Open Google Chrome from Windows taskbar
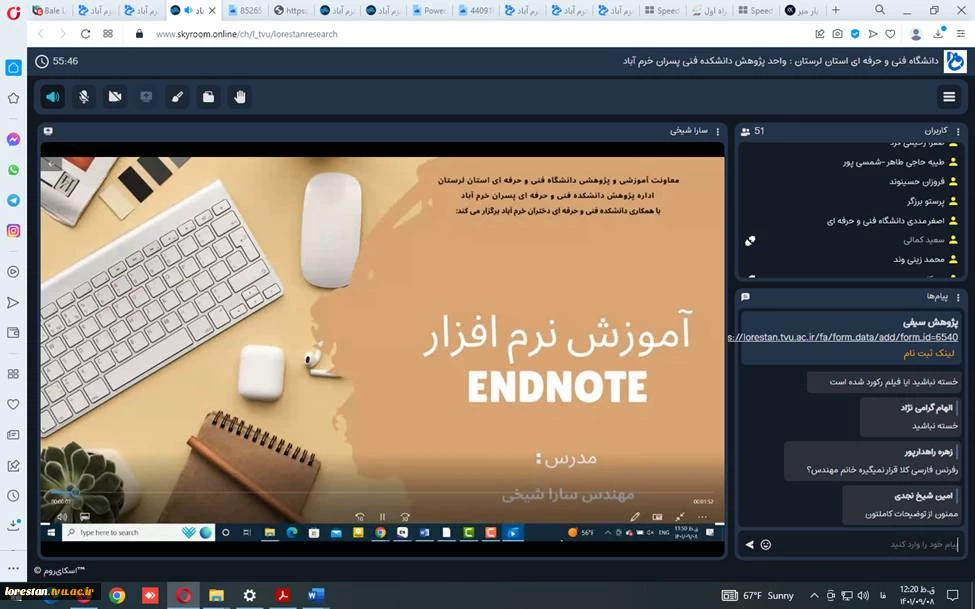 tap(117, 596)
